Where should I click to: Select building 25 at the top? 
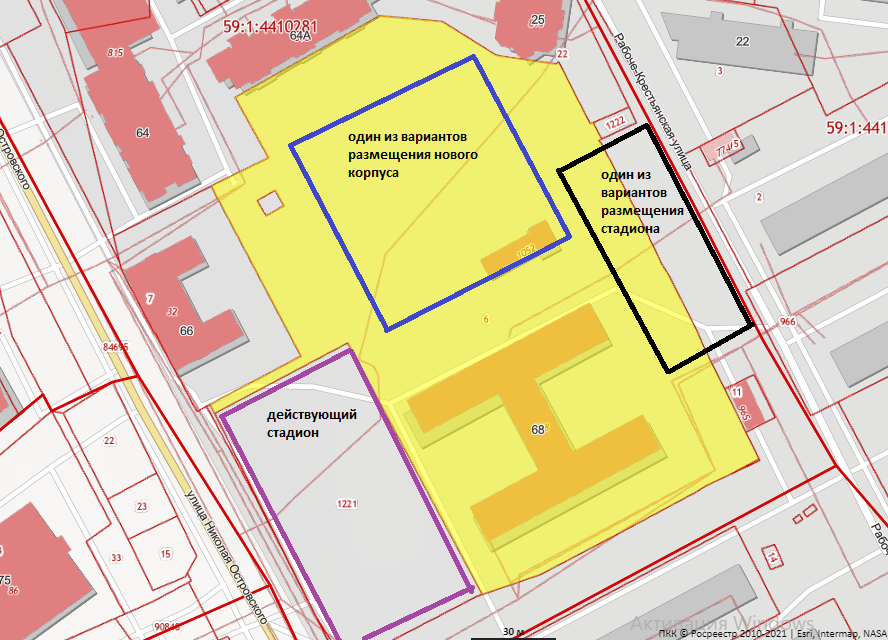point(538,20)
